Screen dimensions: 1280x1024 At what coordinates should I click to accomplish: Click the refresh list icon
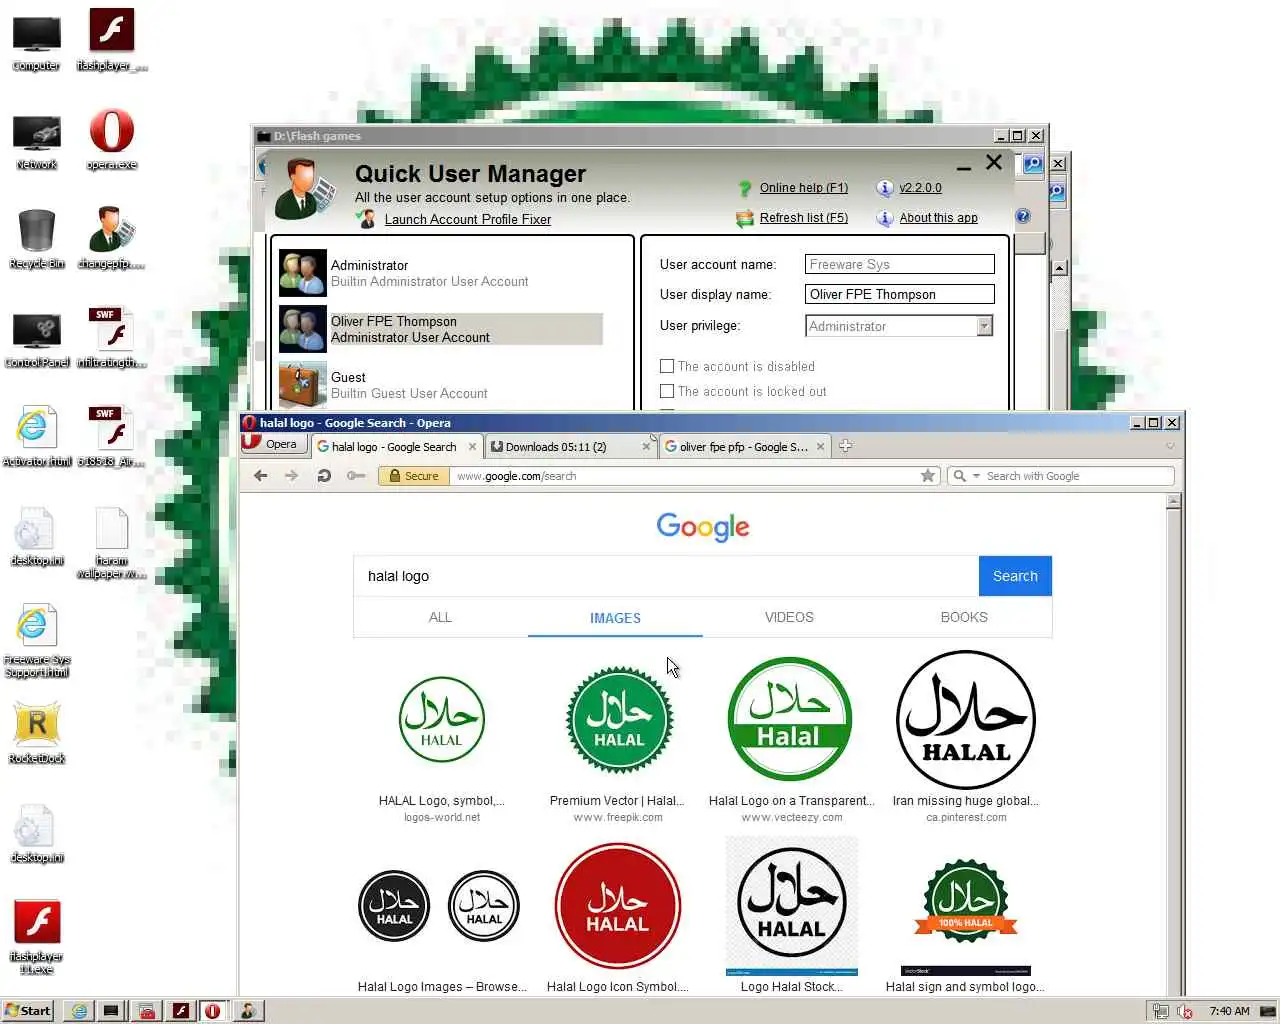coord(744,218)
